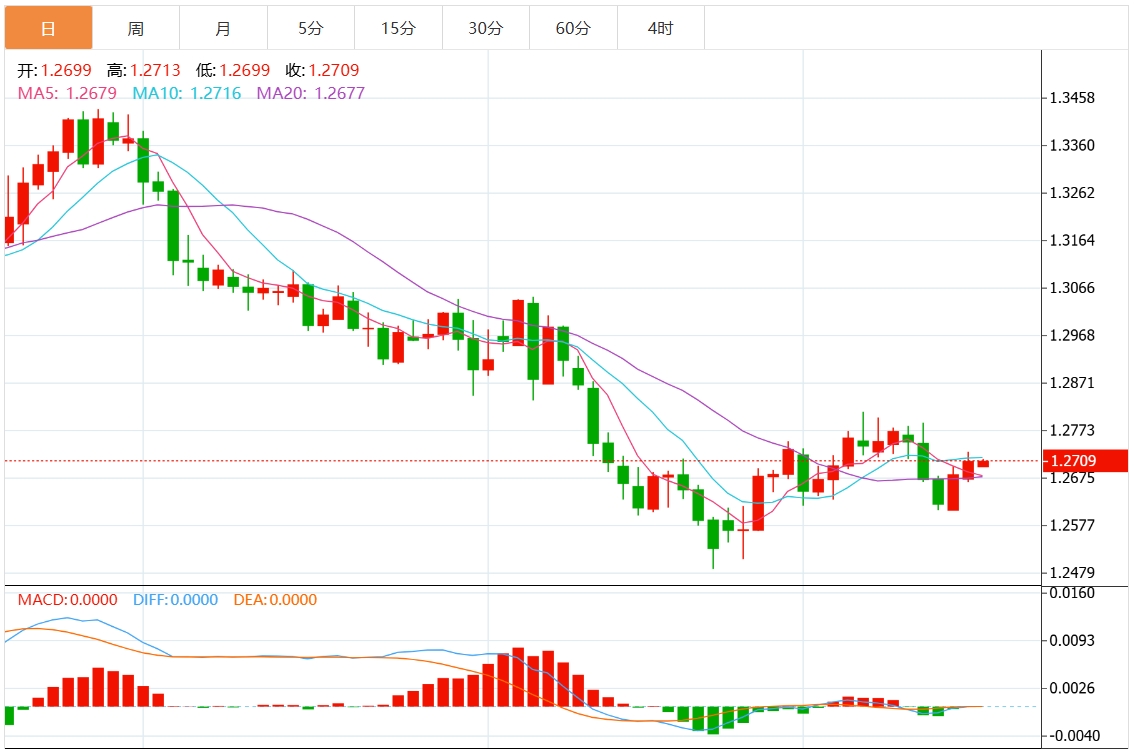Open the 4时 (4-hour) chart
Screen dimensions: 1137x749
coord(660,27)
